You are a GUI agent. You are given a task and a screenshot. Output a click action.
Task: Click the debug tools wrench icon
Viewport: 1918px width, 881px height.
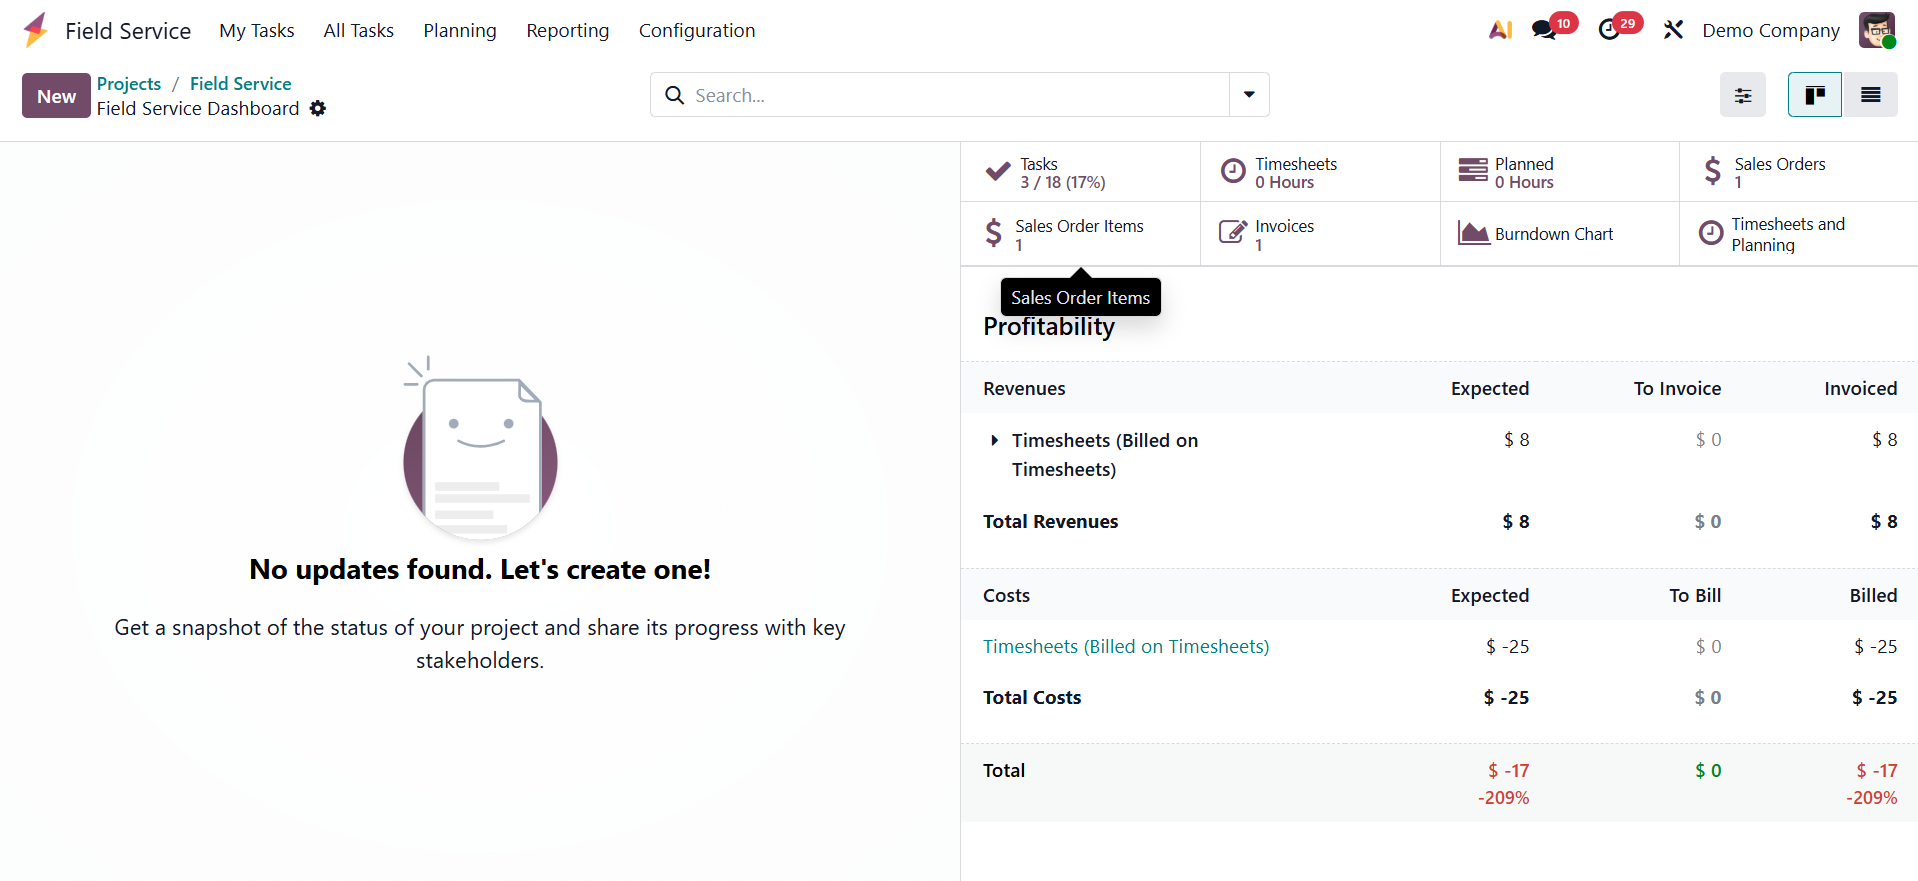(x=1673, y=30)
